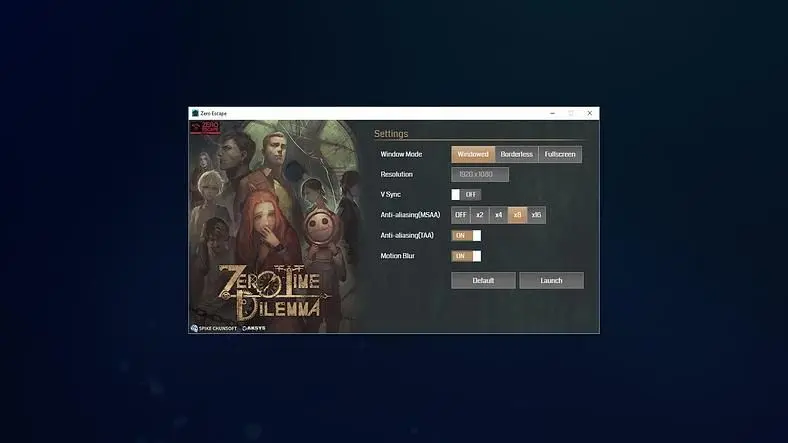Viewport: 788px width, 443px height.
Task: Minimize the Zero Escape window
Action: (552, 114)
